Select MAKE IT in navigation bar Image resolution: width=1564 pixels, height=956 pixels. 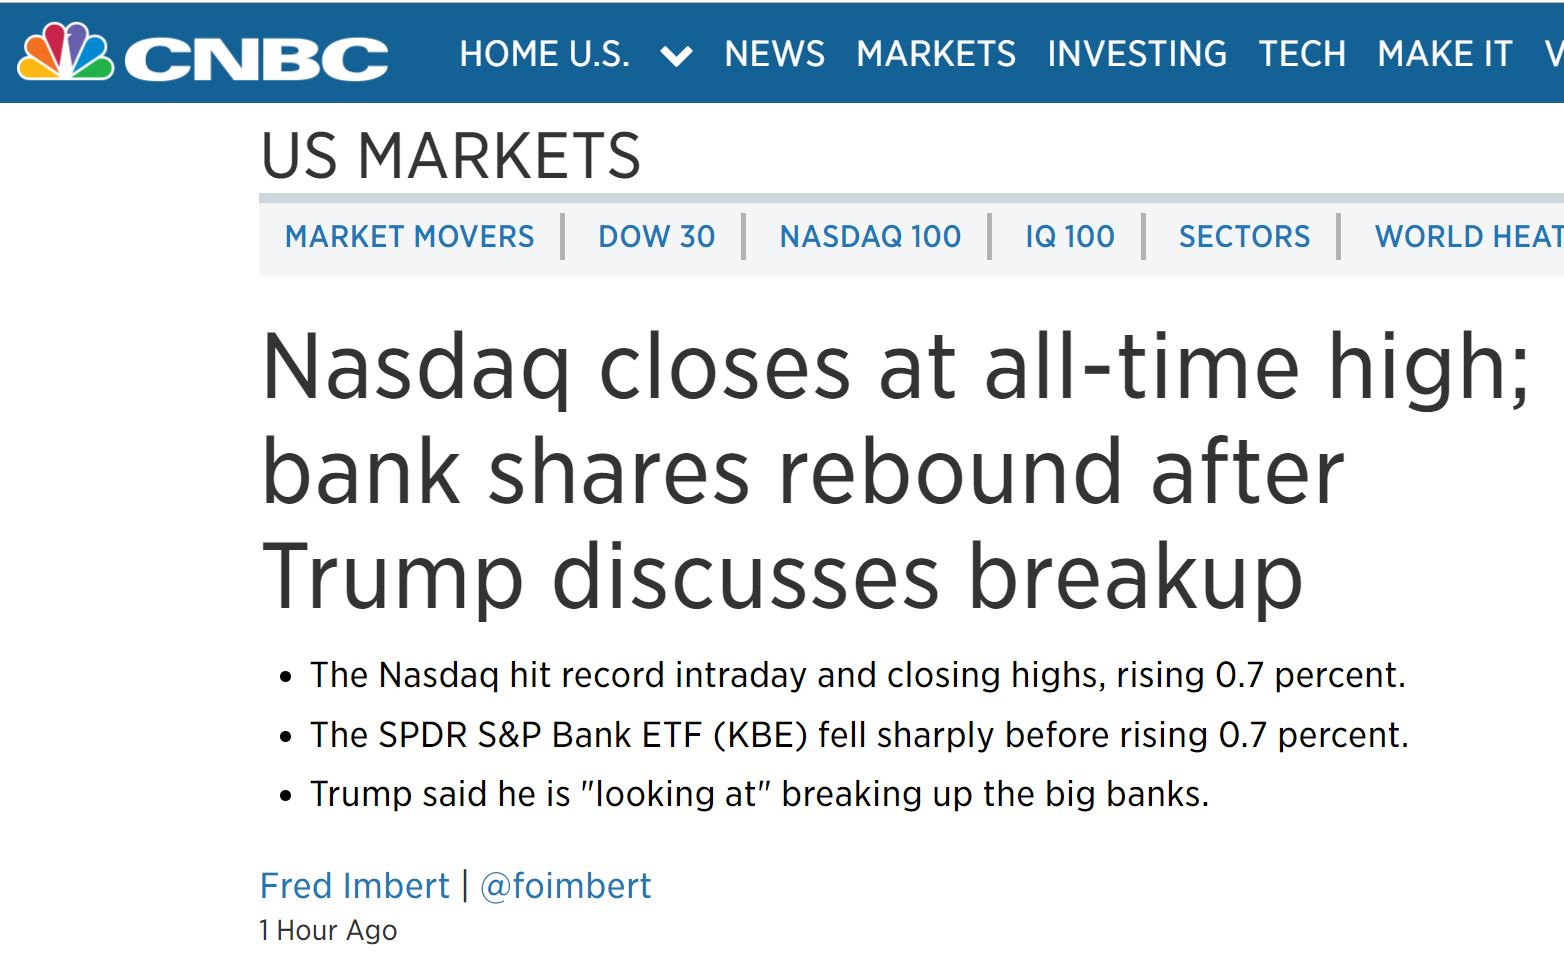[x=1444, y=54]
